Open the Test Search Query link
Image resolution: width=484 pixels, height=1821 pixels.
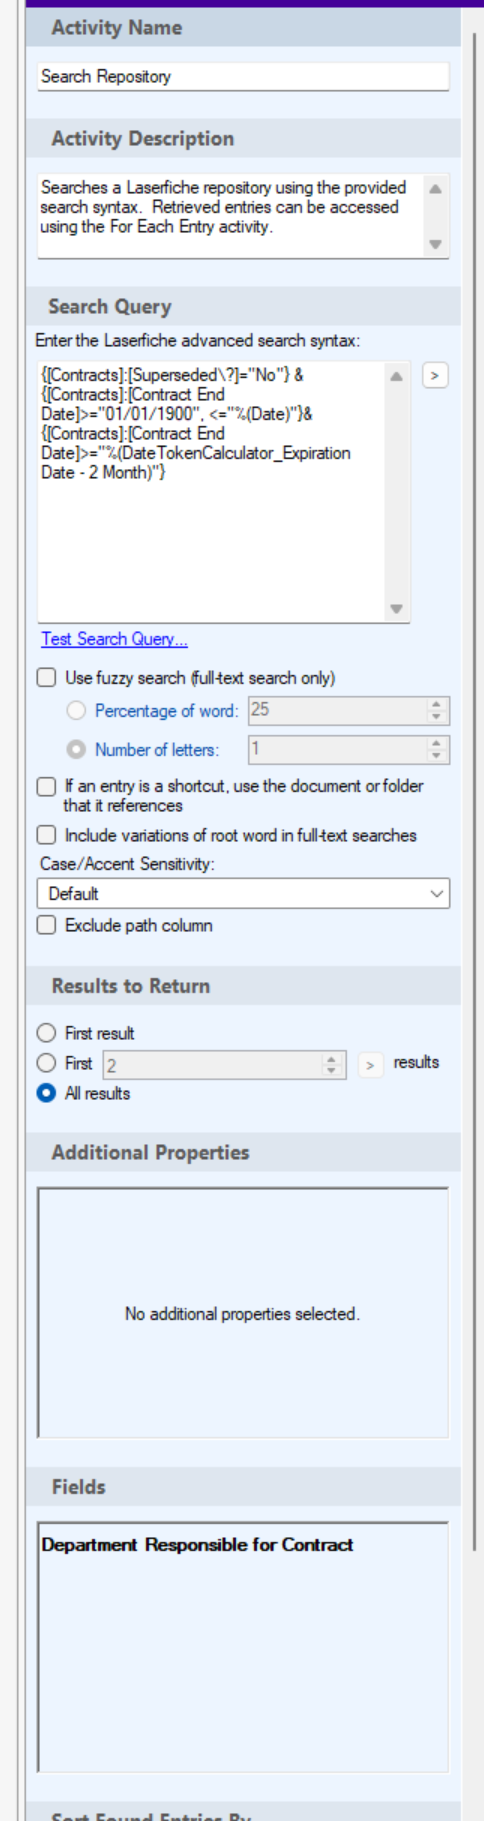(x=114, y=639)
